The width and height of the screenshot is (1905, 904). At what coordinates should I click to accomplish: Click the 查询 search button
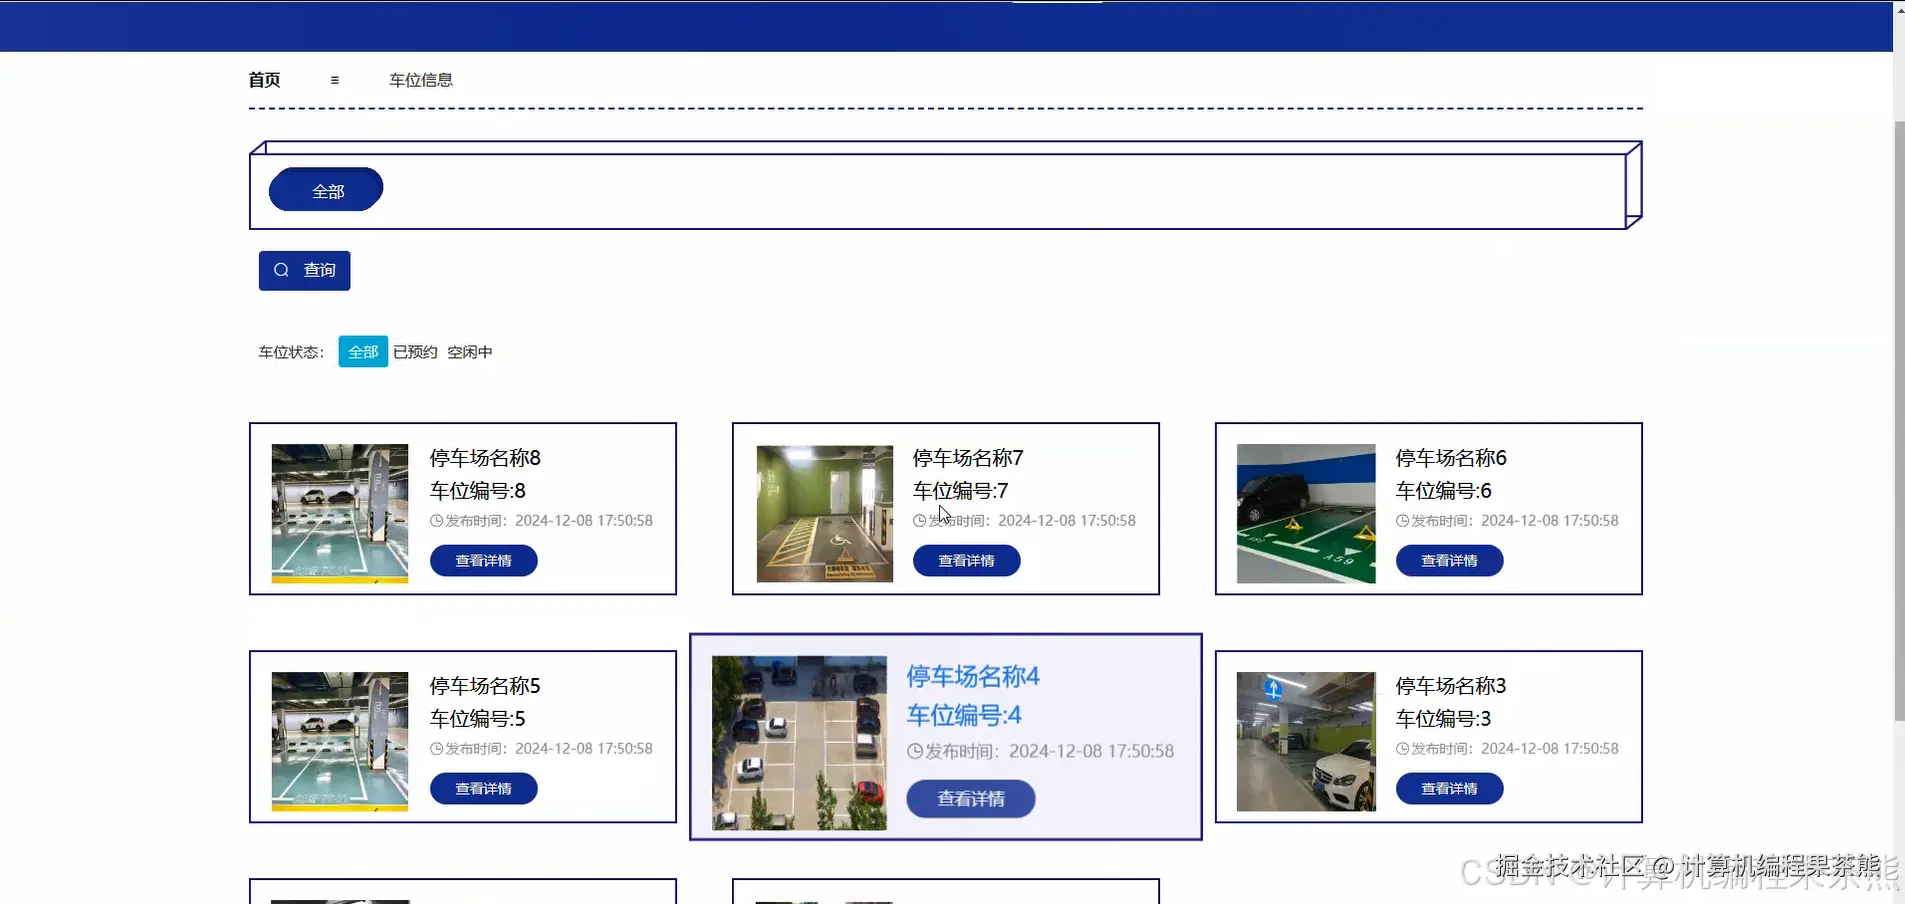[x=304, y=270]
